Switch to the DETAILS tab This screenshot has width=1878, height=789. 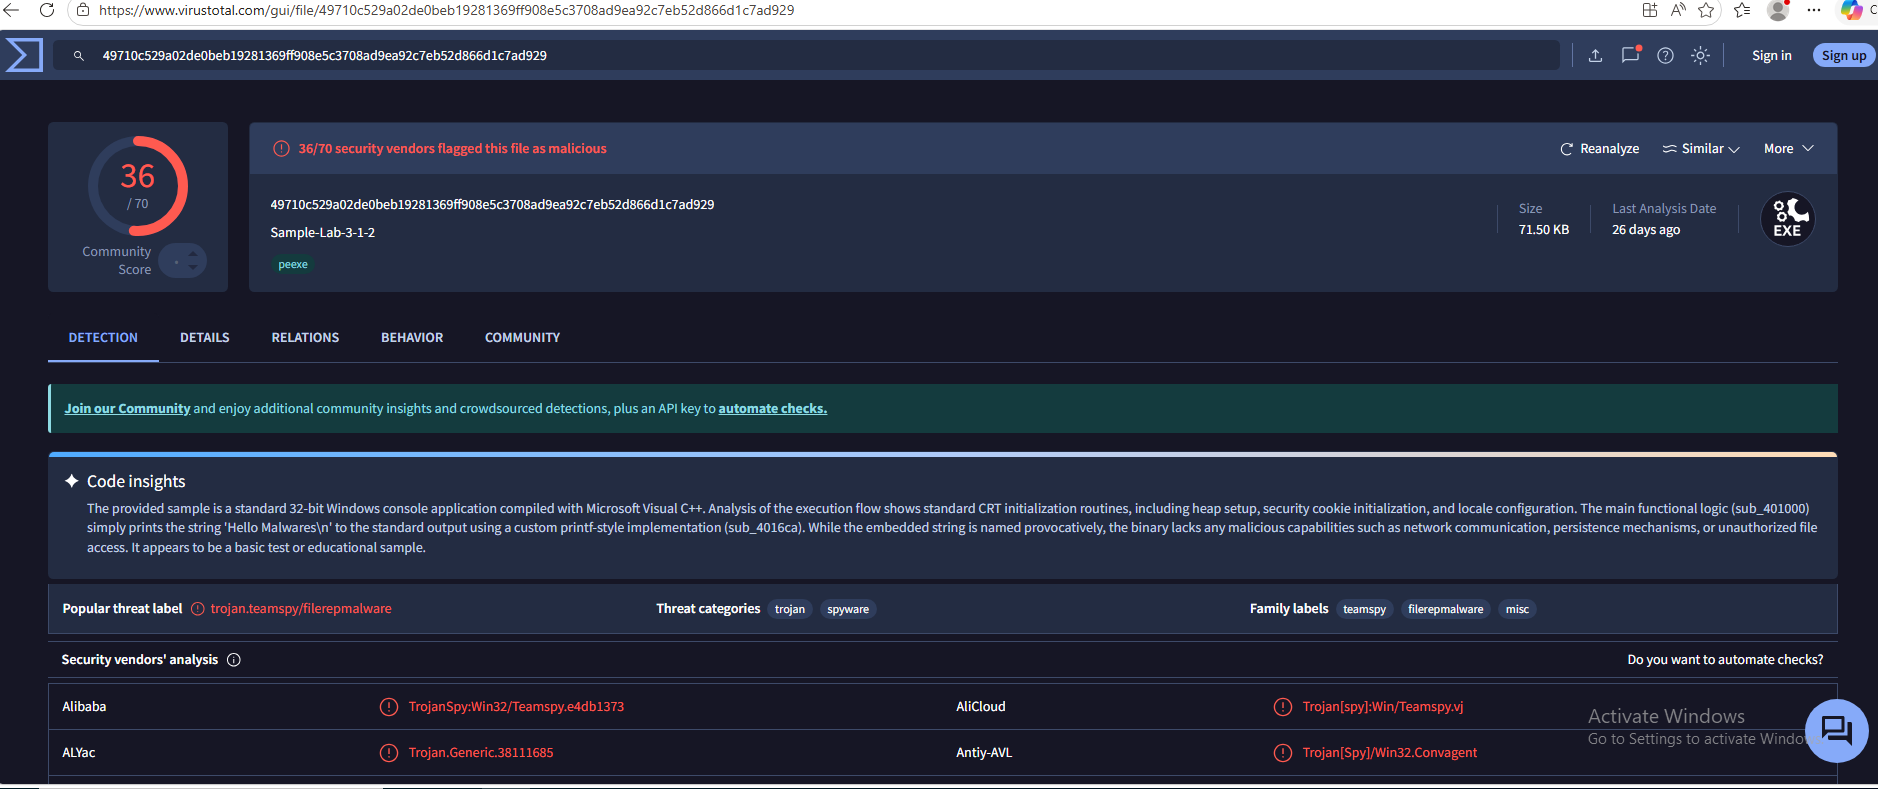click(205, 338)
